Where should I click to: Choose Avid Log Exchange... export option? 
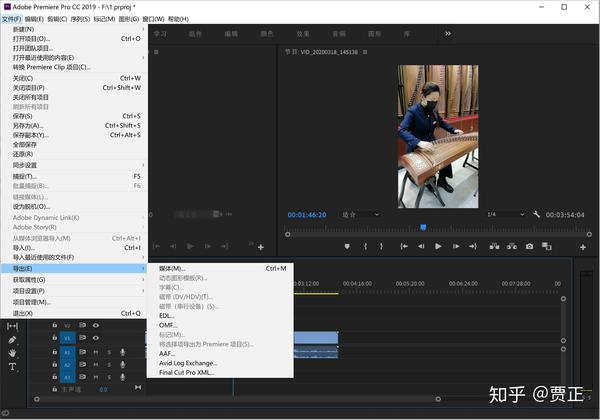tap(220, 363)
